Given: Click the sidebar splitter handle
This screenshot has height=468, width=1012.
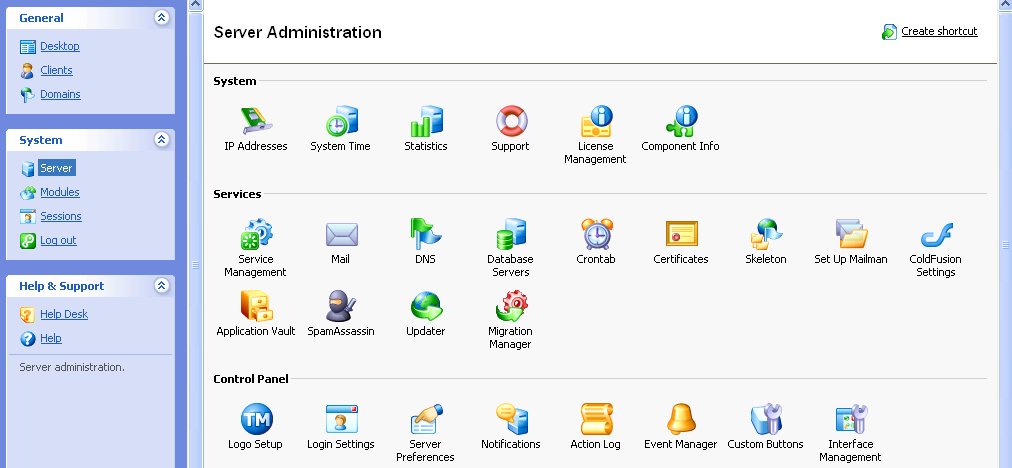Looking at the screenshot, I should 196,265.
